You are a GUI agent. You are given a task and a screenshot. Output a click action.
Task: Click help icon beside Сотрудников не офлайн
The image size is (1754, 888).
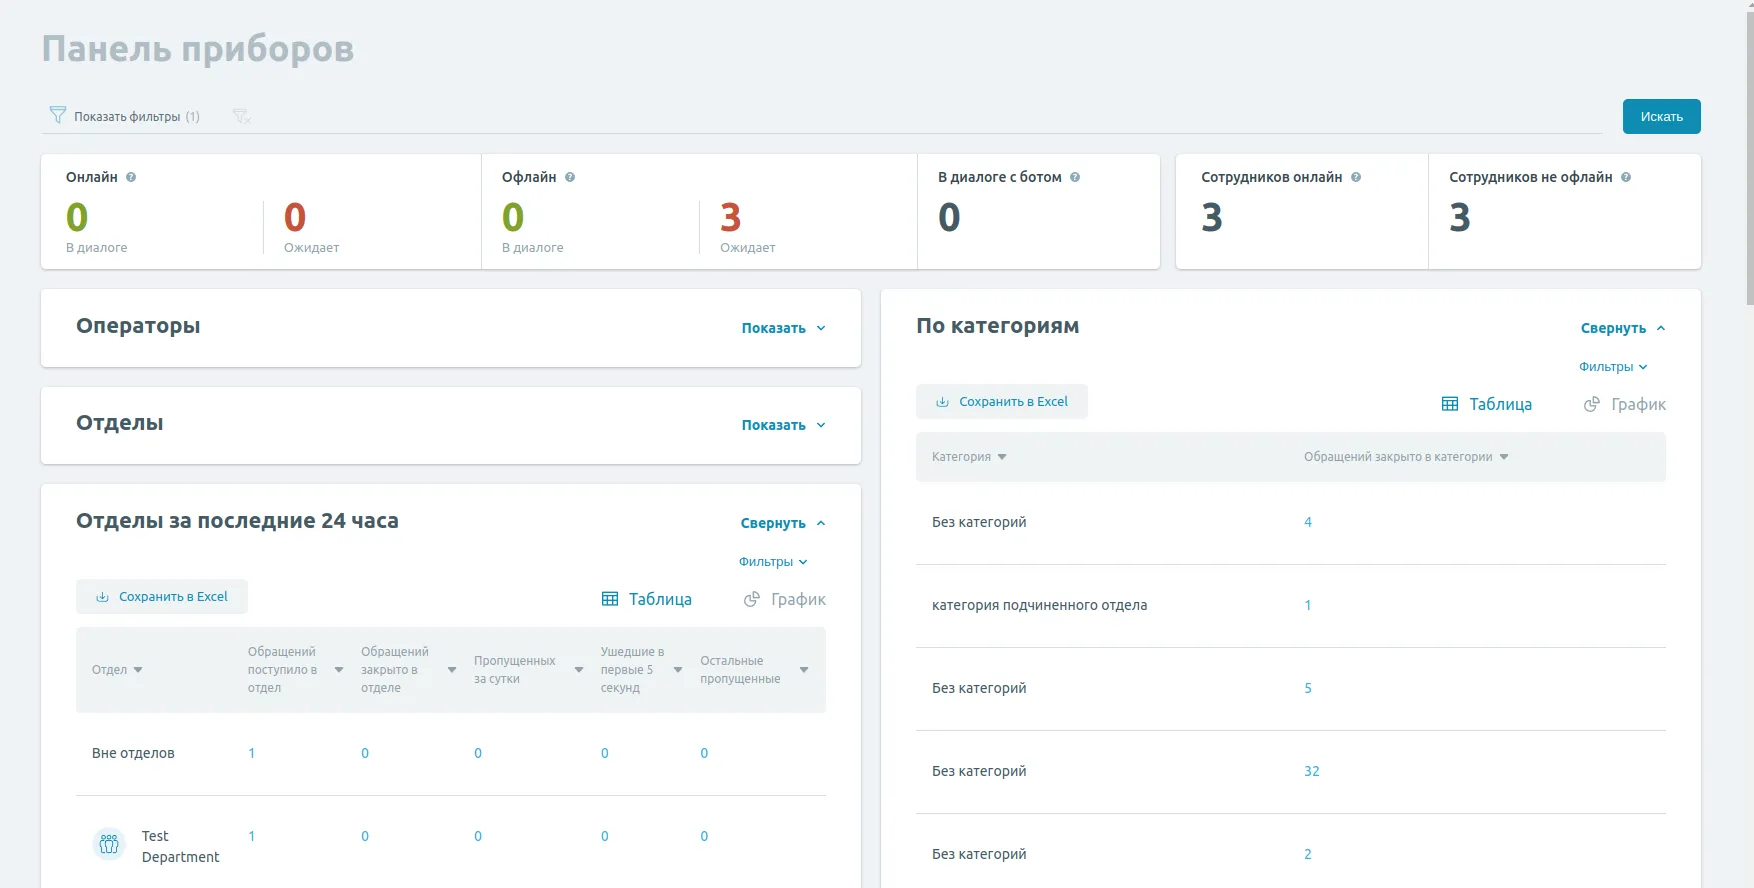click(x=1626, y=177)
